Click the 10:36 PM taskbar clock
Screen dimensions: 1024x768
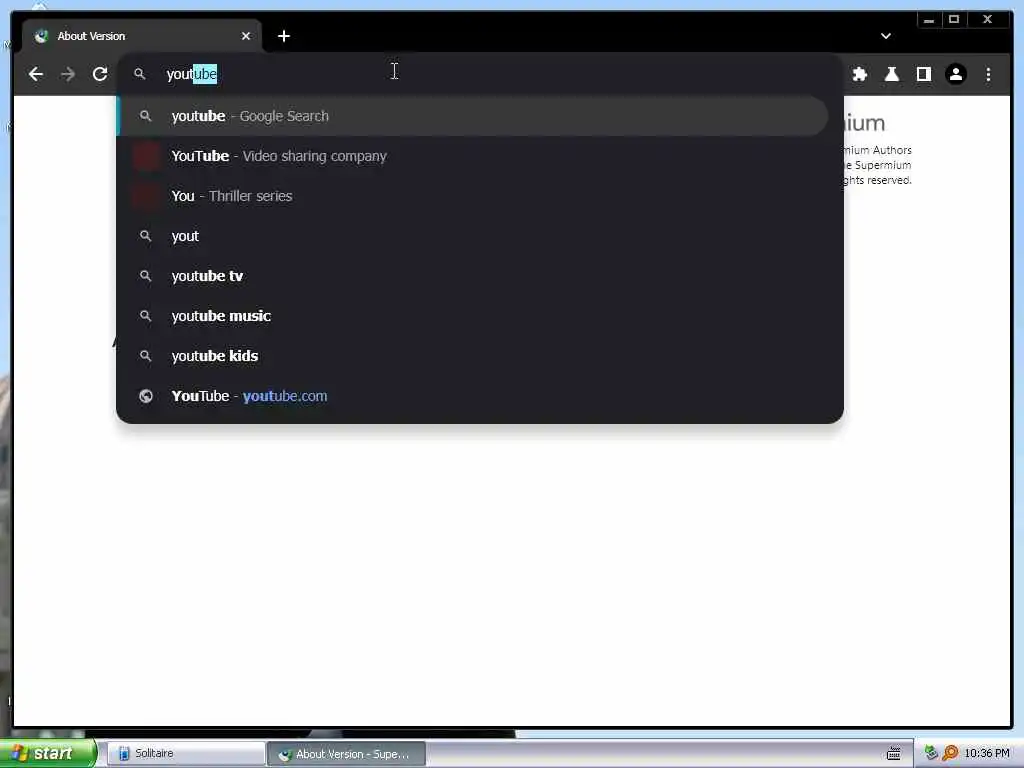tap(987, 754)
